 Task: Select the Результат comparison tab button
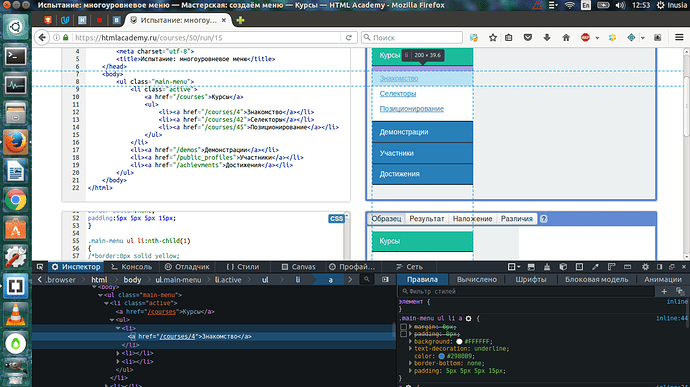[x=427, y=219]
